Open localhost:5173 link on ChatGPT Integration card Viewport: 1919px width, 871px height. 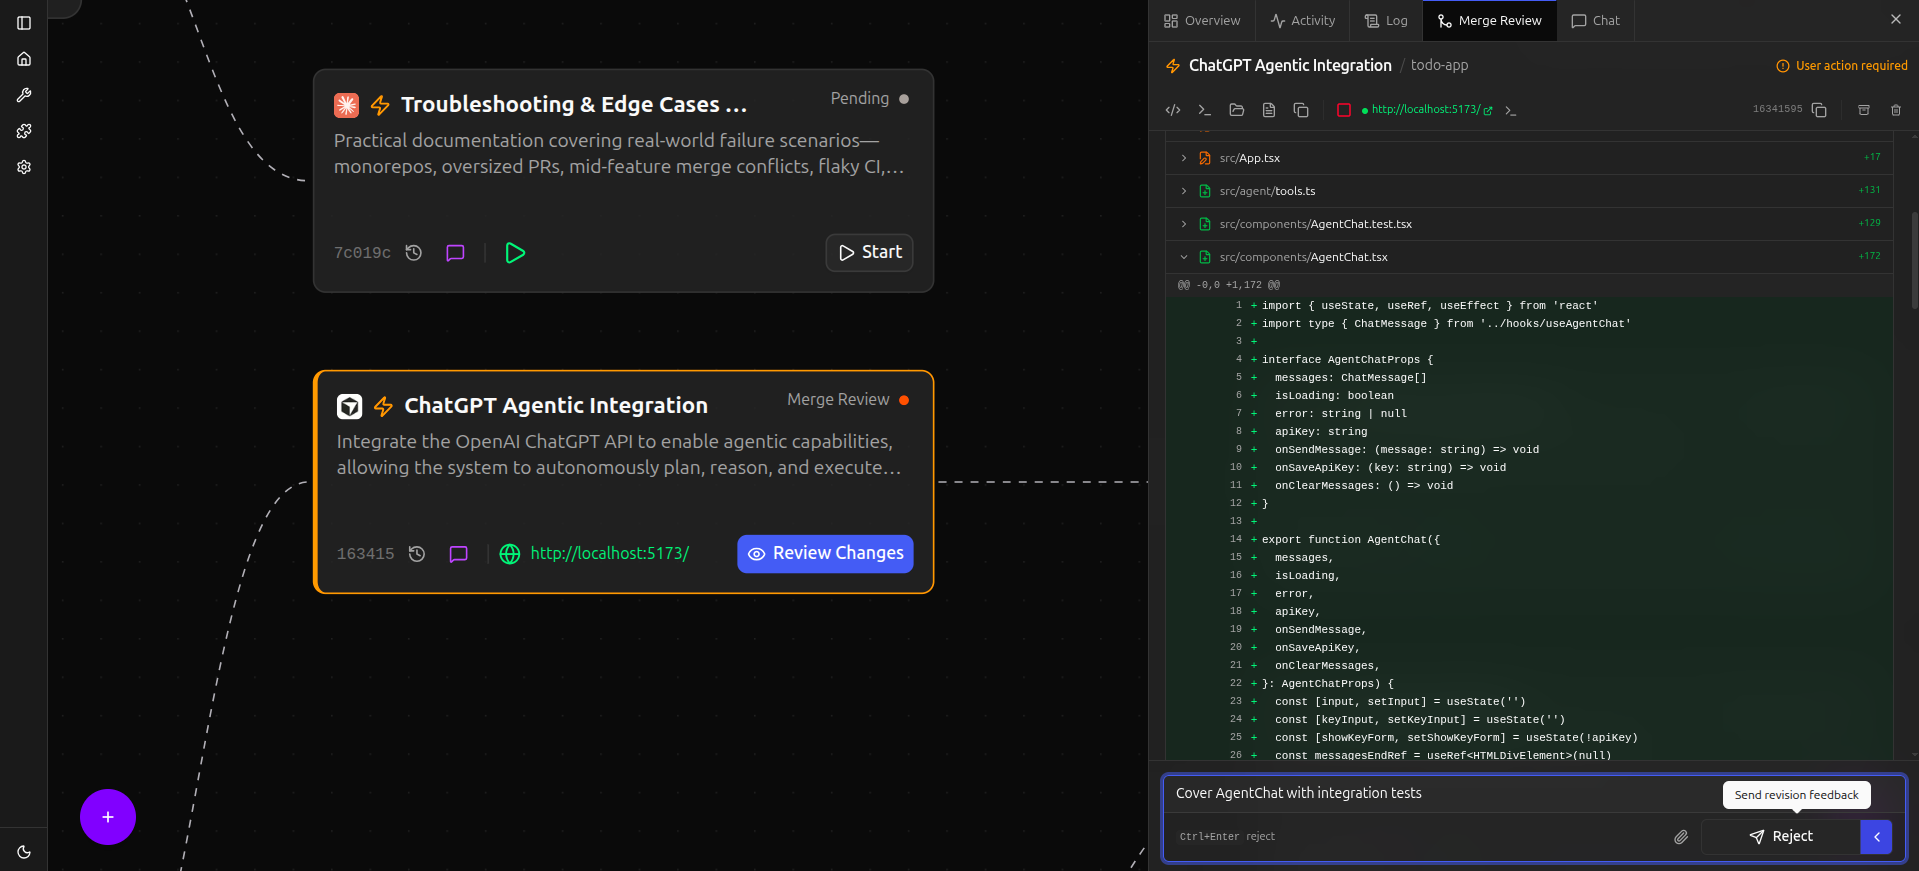click(x=610, y=553)
